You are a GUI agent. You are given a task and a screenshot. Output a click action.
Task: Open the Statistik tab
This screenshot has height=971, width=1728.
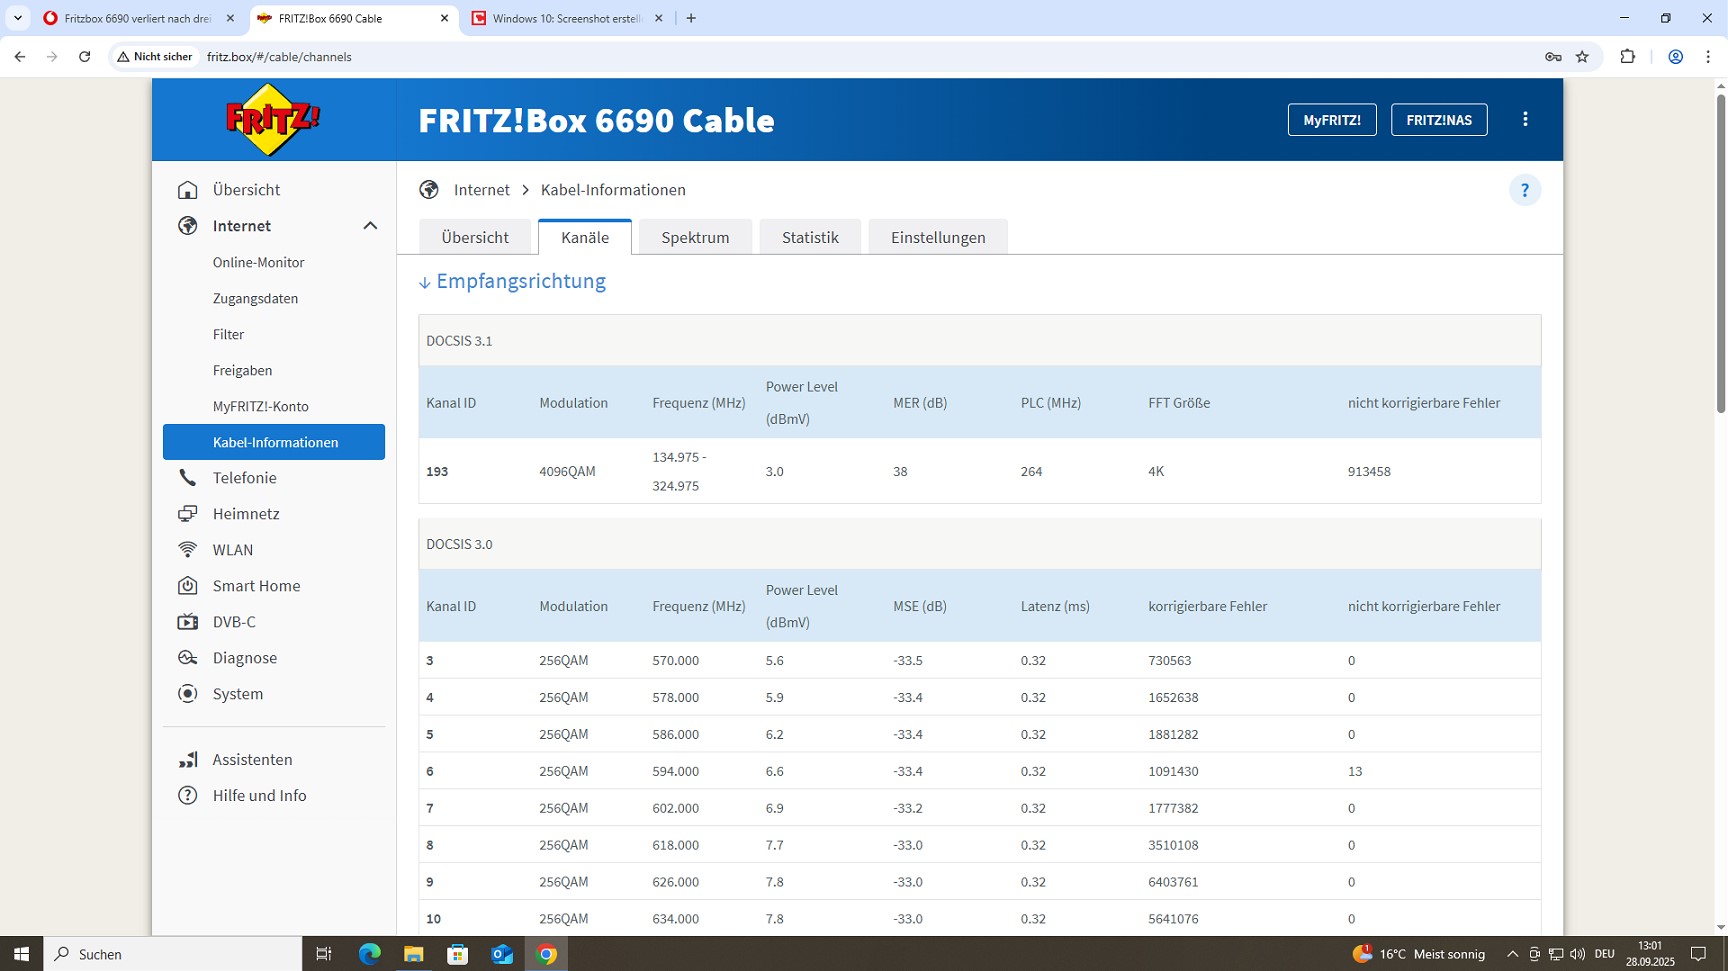tap(810, 237)
